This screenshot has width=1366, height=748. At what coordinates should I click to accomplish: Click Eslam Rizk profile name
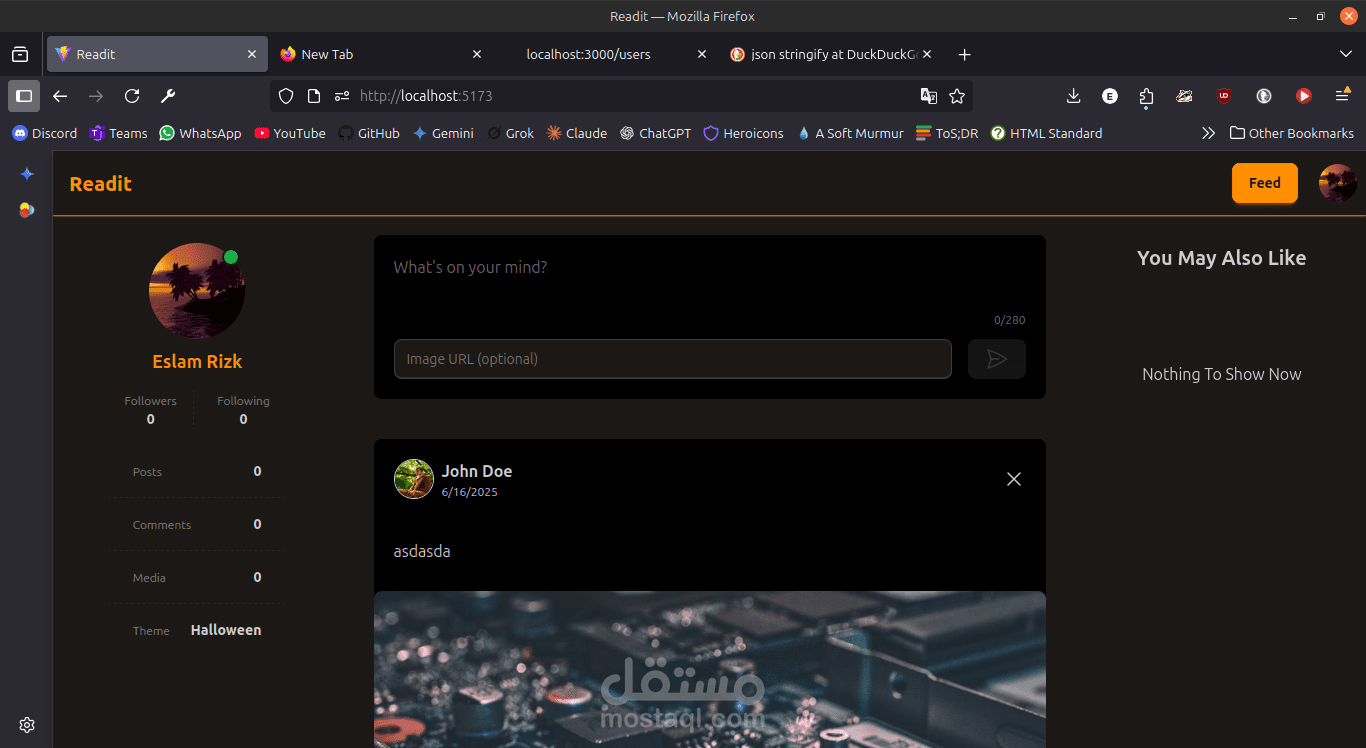pyautogui.click(x=197, y=362)
